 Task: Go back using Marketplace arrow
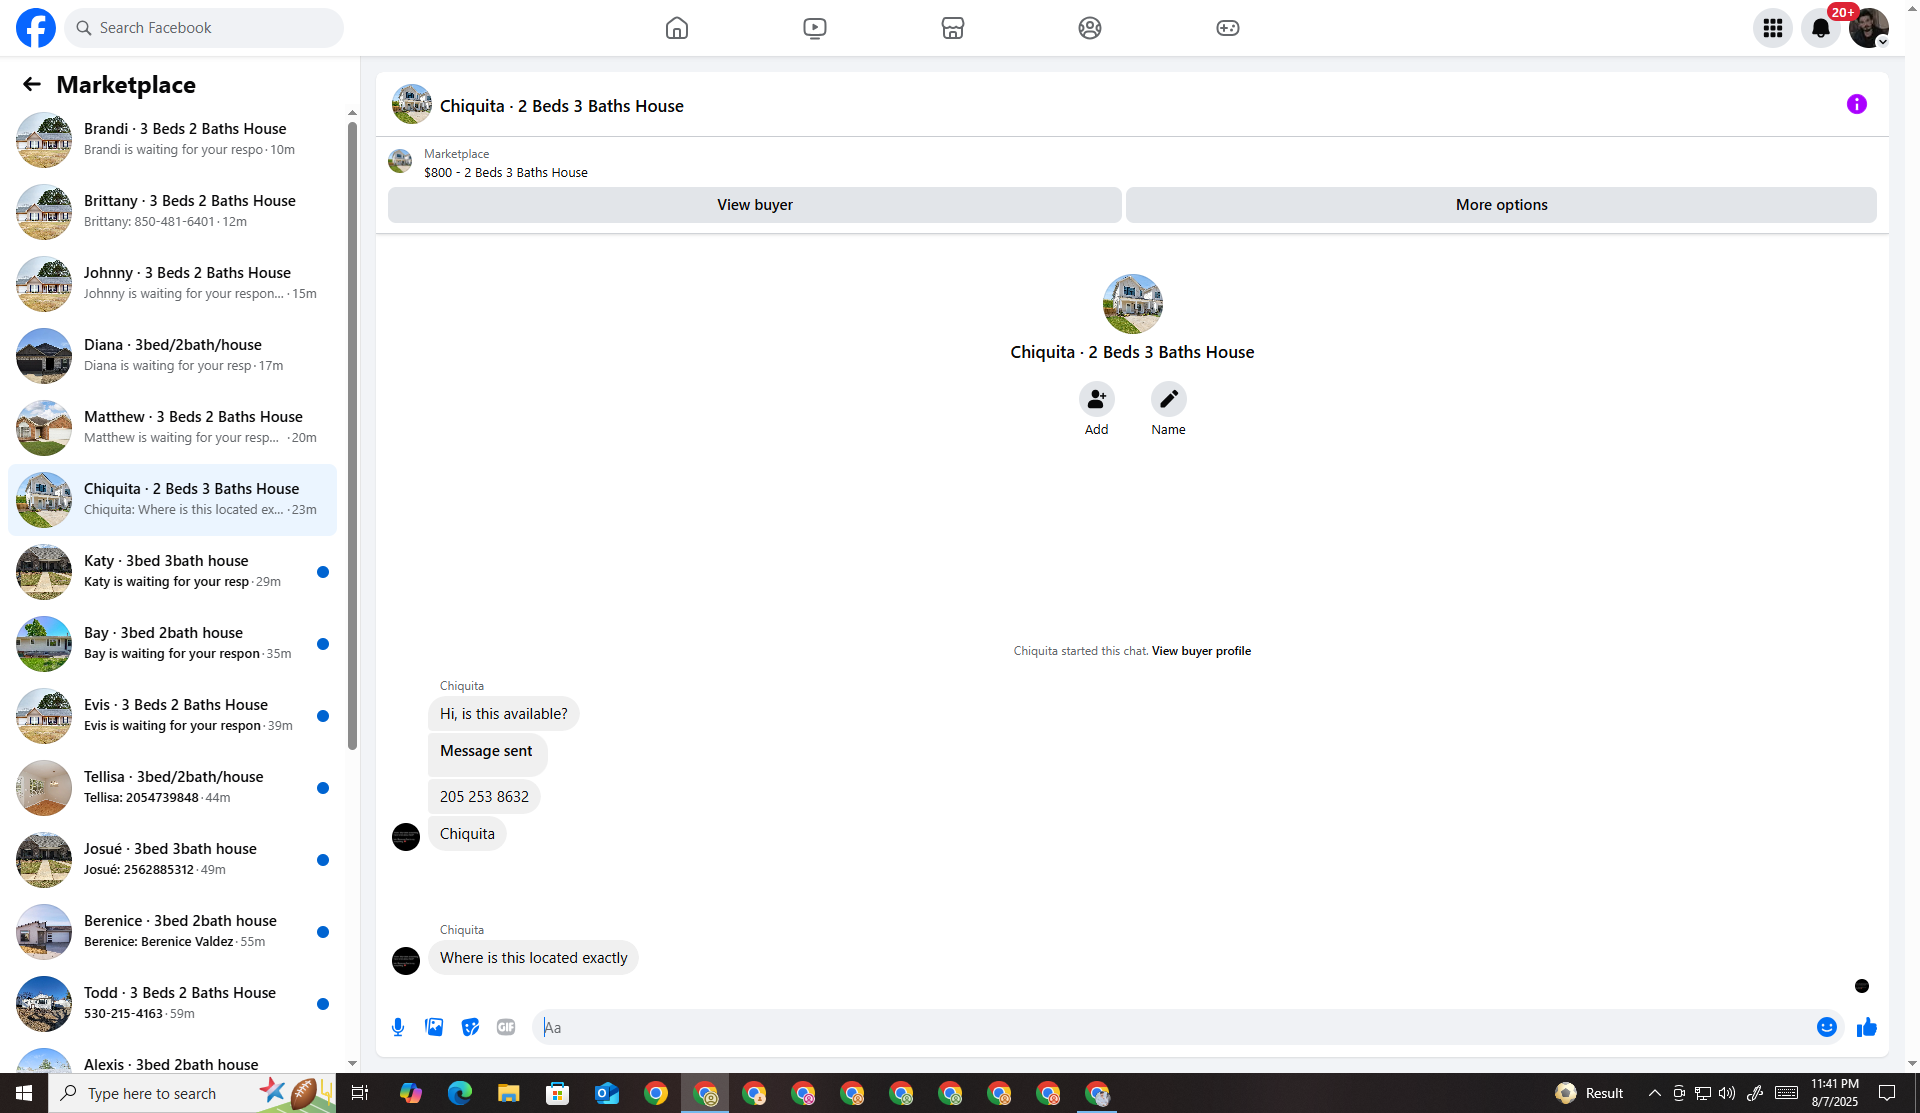32,85
